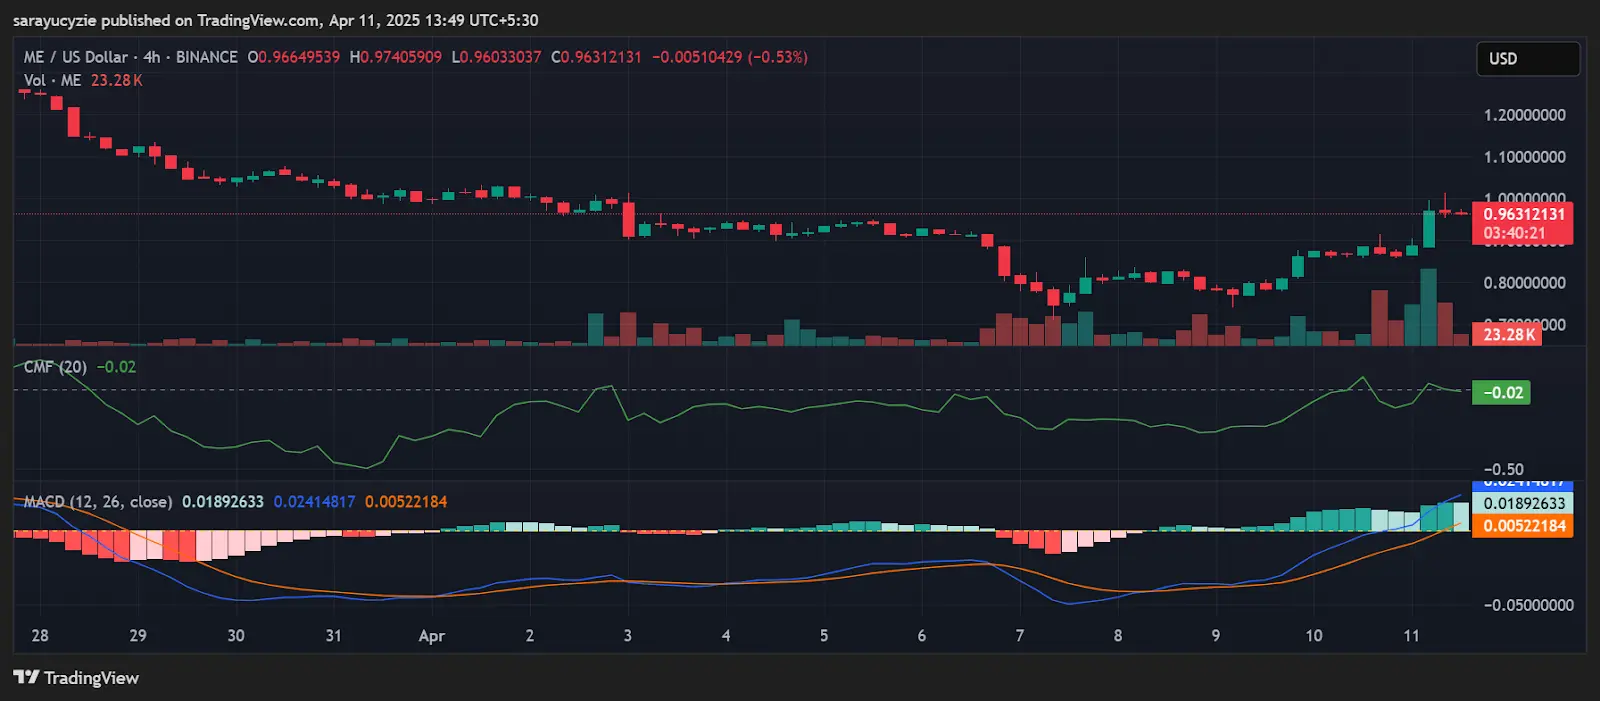Click the published header text with sarayucyzie
Image resolution: width=1600 pixels, height=701 pixels.
276,20
